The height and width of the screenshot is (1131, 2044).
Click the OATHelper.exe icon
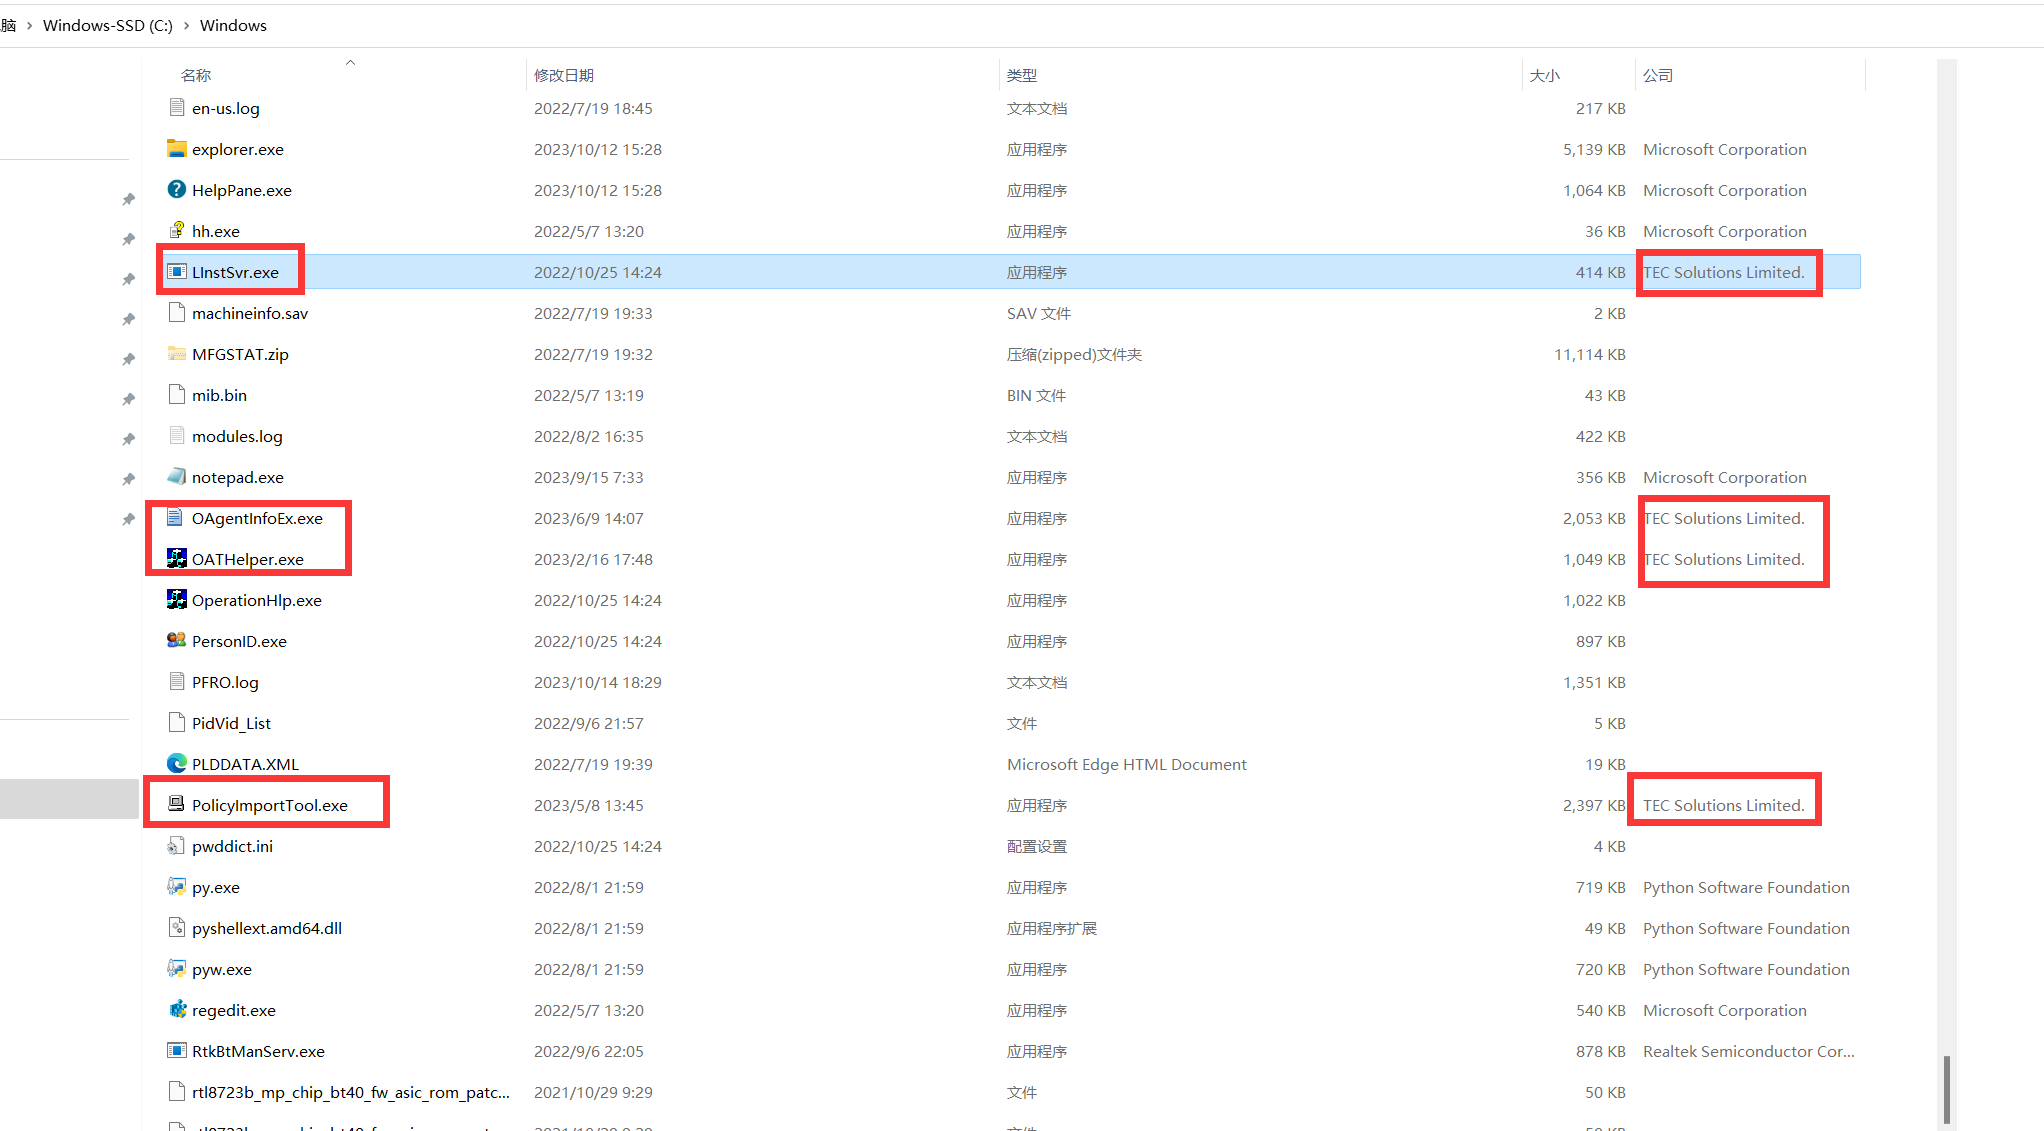177,559
